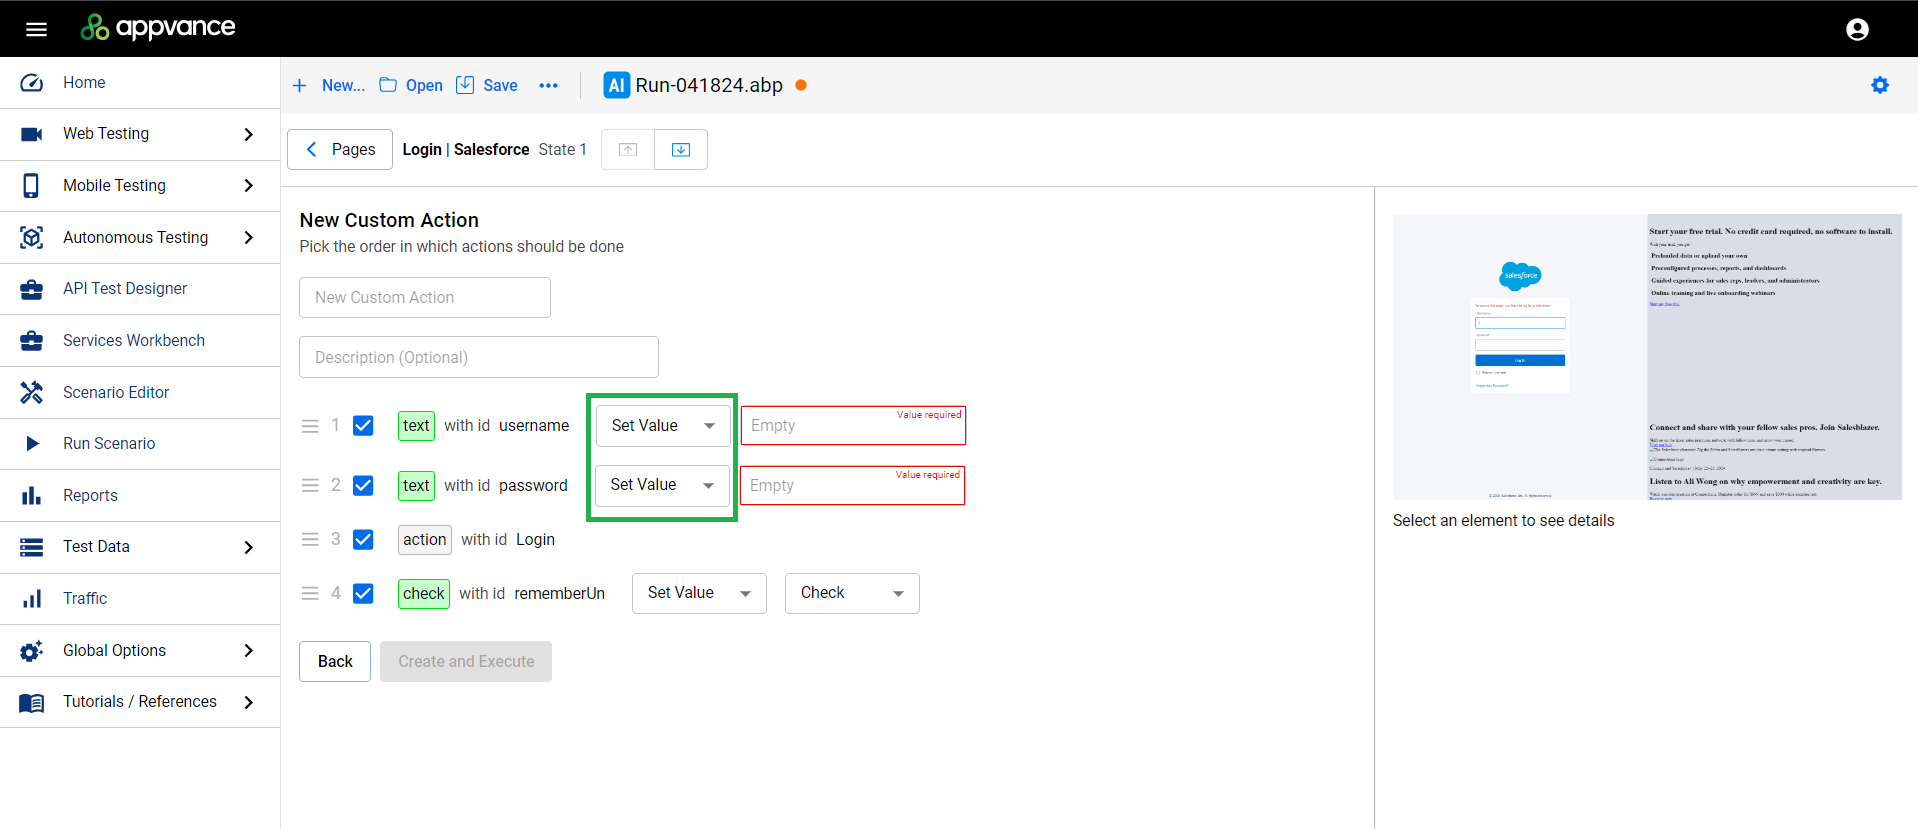Click the action tag for Login
This screenshot has height=829, width=1918.
(425, 539)
